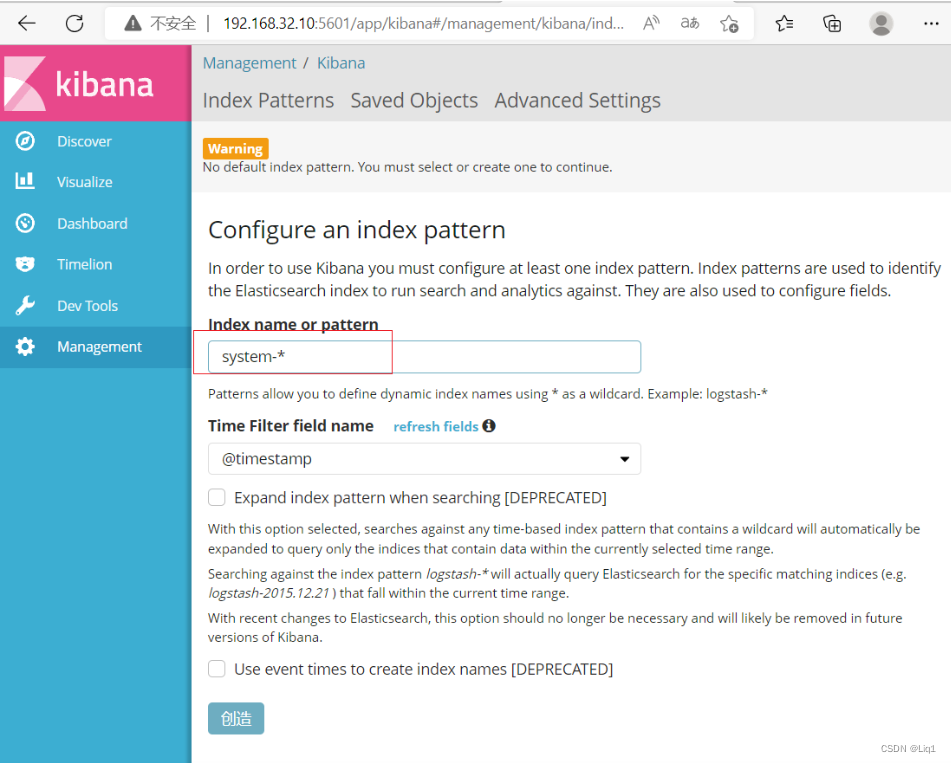Reload the page with refresh icon
Viewport: 951px width, 763px height.
[x=75, y=24]
